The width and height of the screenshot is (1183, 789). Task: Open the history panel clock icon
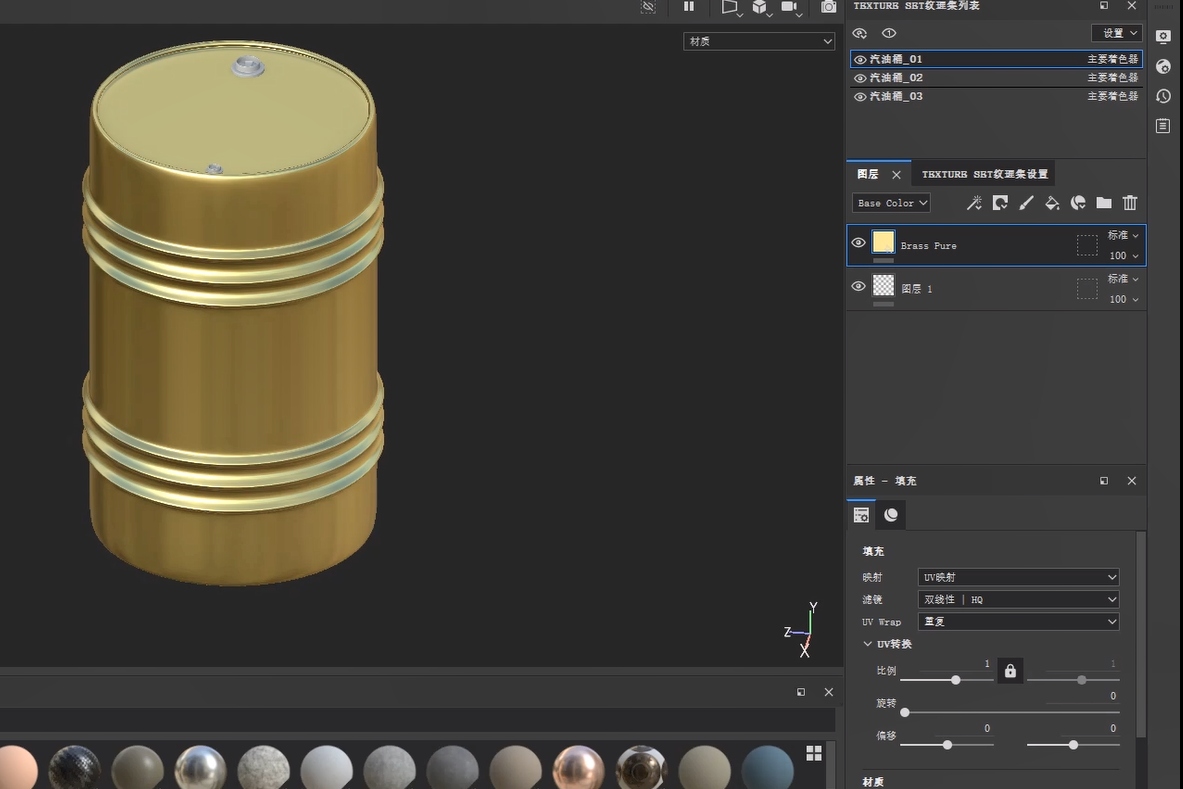tap(1163, 96)
